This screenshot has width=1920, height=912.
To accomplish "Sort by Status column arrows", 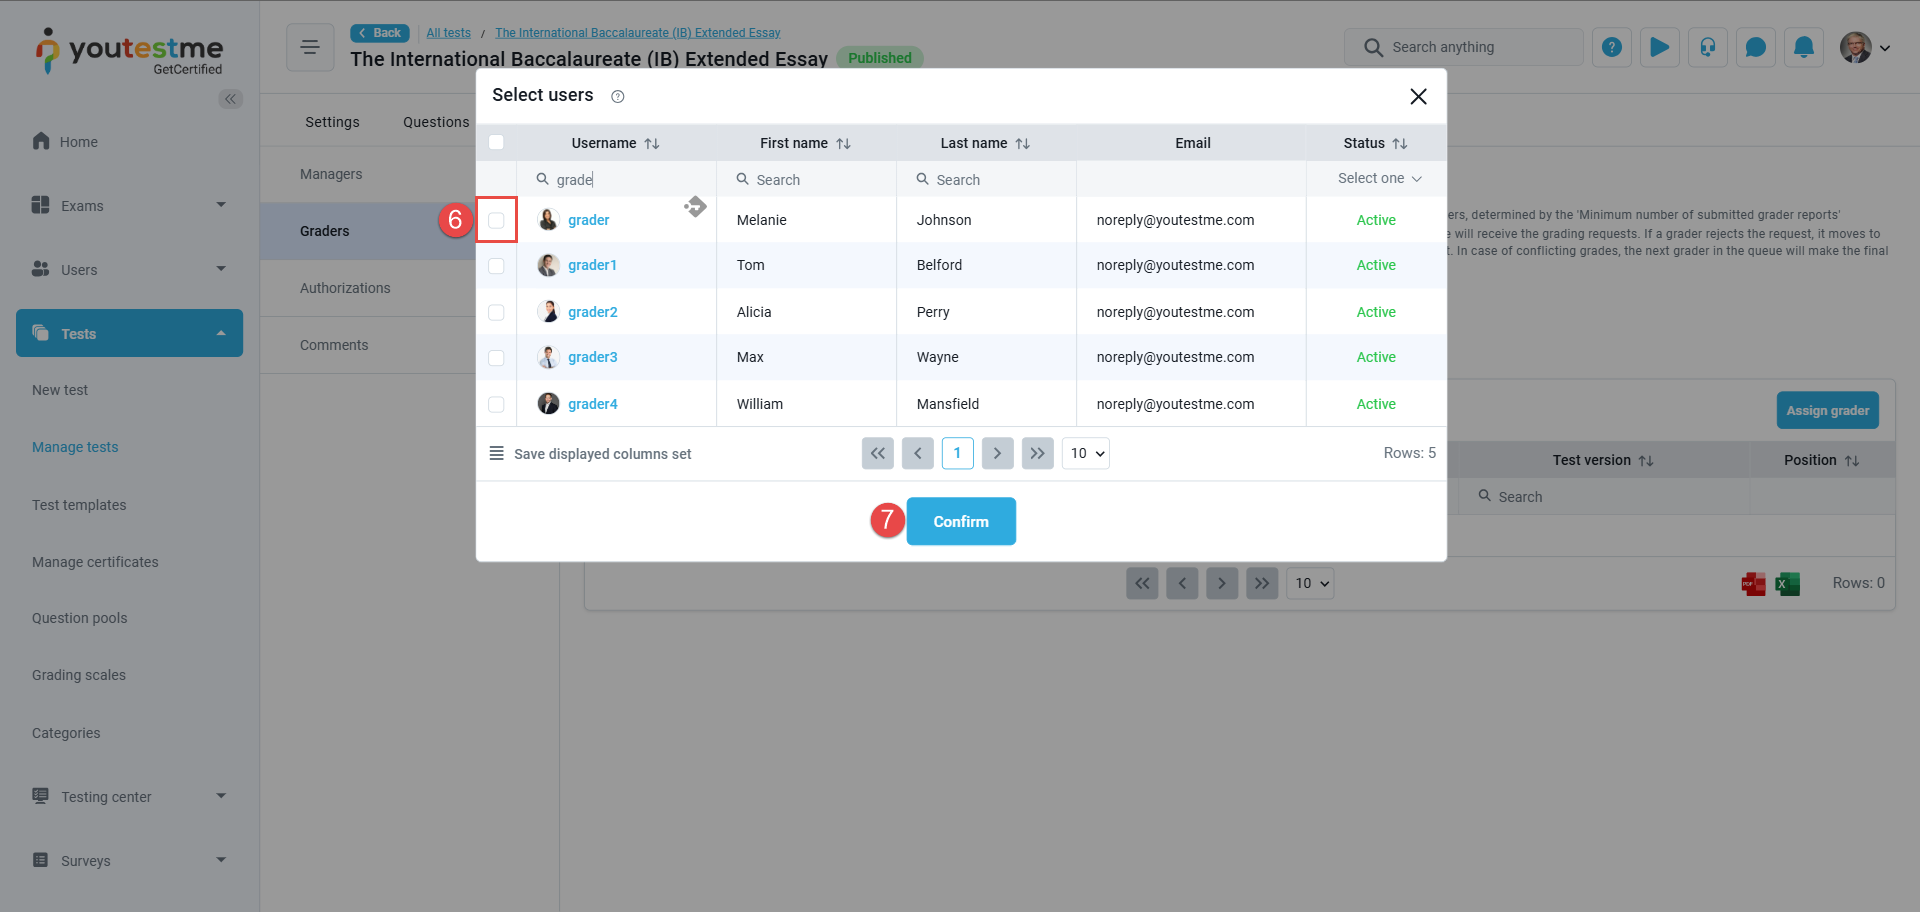I will click(1400, 144).
